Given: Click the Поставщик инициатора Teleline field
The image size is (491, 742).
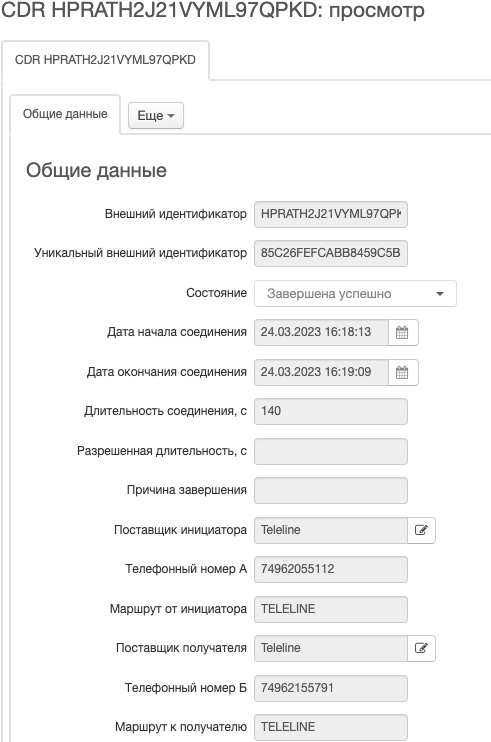Looking at the screenshot, I should click(x=331, y=530).
